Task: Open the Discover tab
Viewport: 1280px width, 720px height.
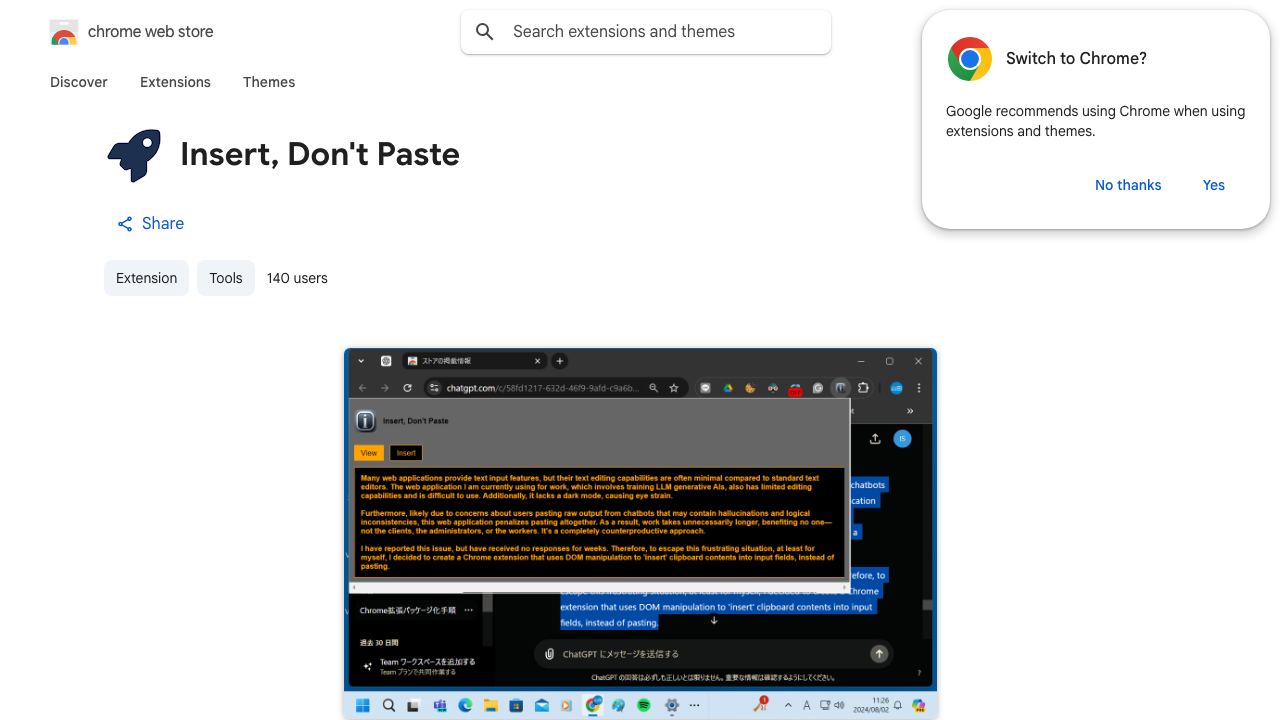Action: [79, 82]
